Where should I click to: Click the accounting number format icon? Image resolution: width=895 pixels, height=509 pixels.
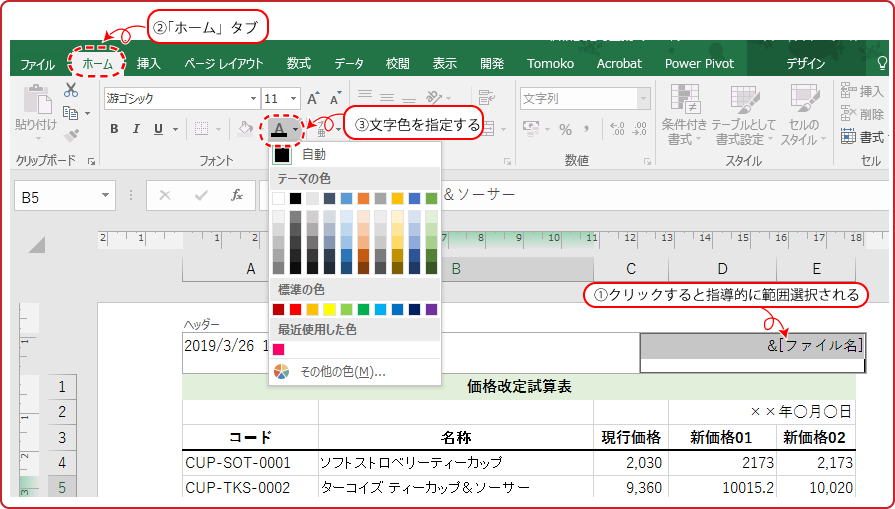click(531, 129)
